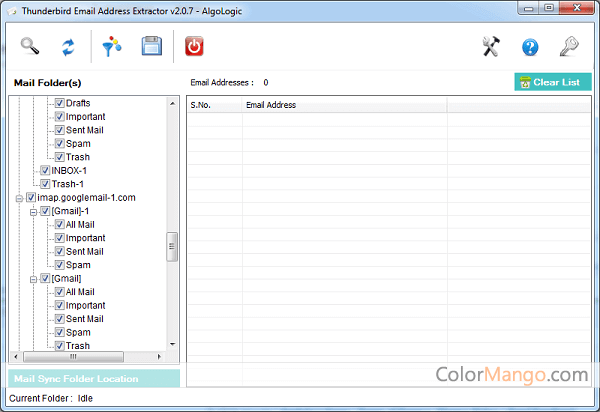Click the key registration icon
This screenshot has width=600, height=412.
[569, 47]
